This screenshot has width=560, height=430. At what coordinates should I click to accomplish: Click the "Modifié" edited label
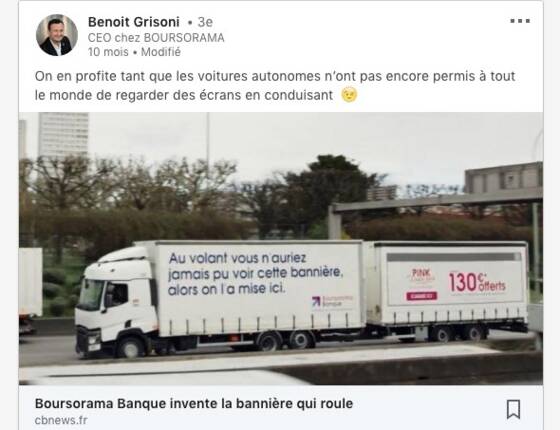click(x=161, y=52)
